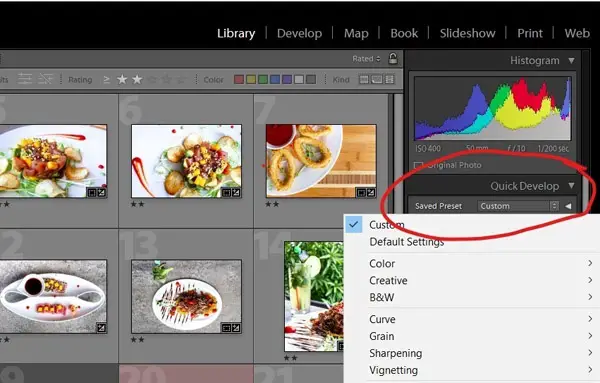Viewport: 600px width, 383px height.
Task: Click the adjustments badge on photo 7
Action: 370,192
